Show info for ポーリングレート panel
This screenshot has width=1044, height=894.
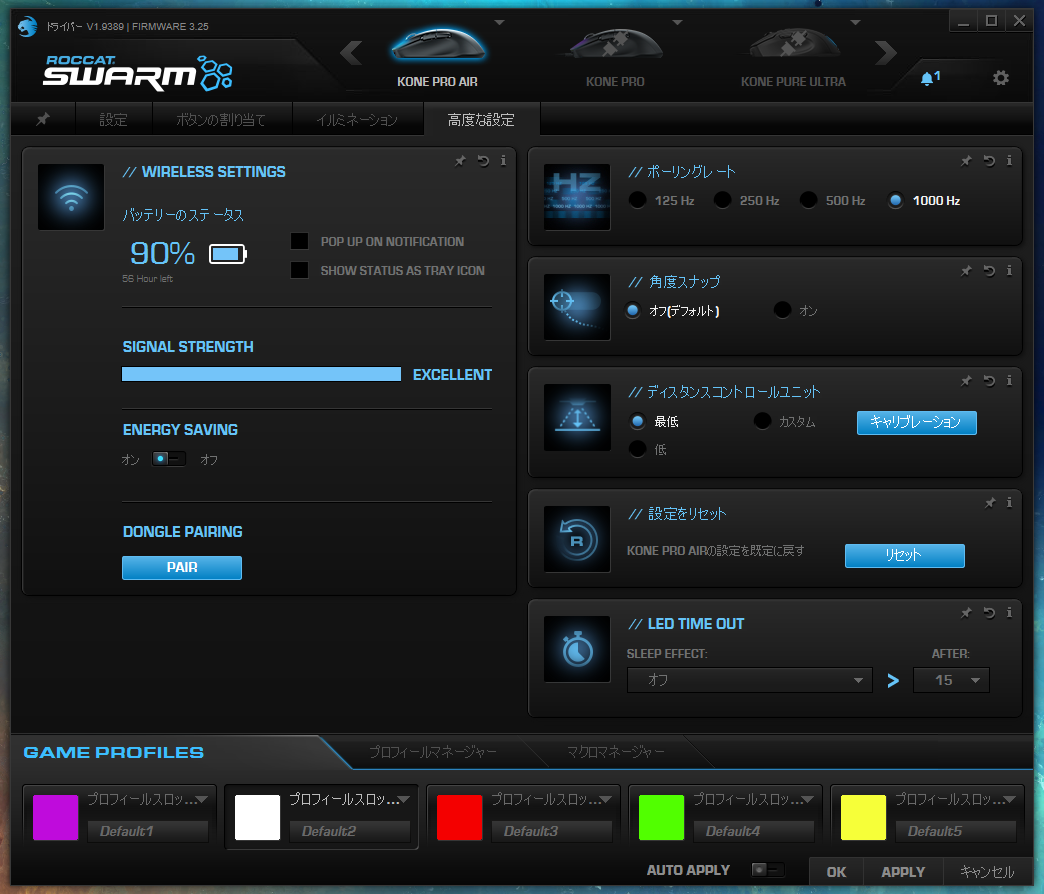(1009, 161)
